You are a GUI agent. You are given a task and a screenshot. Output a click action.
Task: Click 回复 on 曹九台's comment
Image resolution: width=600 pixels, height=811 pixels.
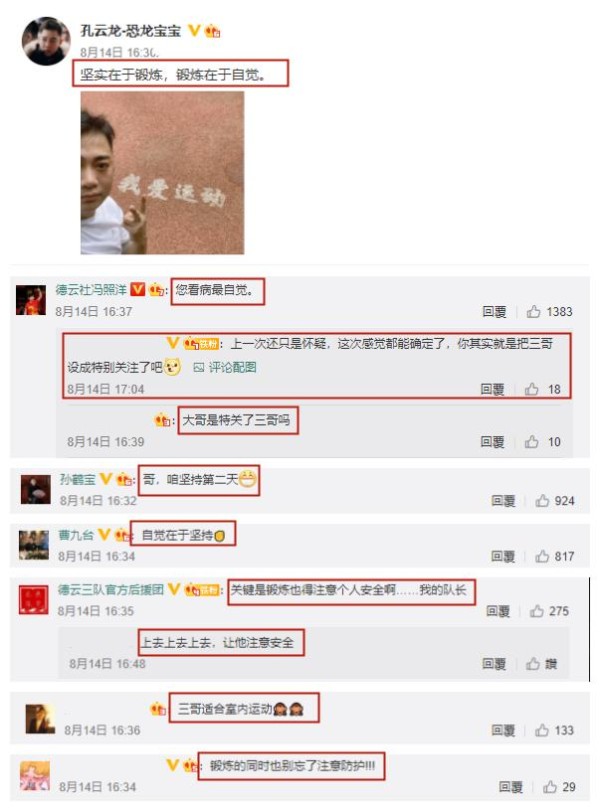click(x=503, y=556)
